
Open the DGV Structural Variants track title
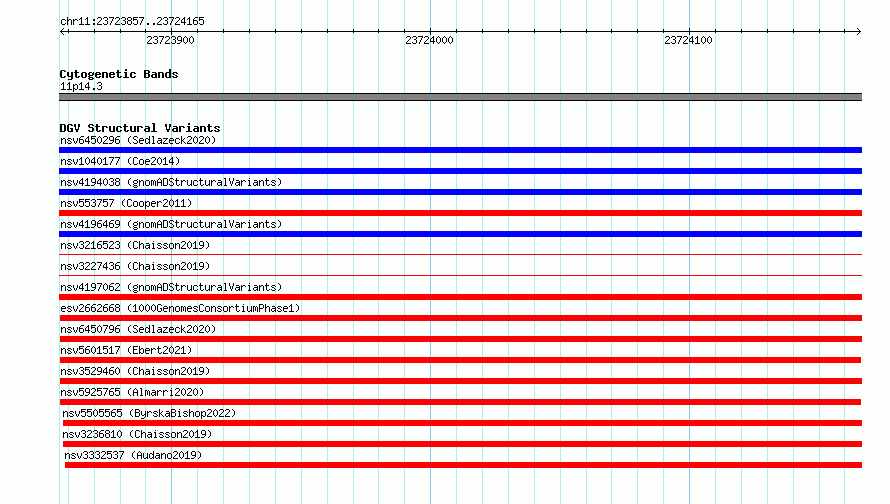pyautogui.click(x=140, y=128)
